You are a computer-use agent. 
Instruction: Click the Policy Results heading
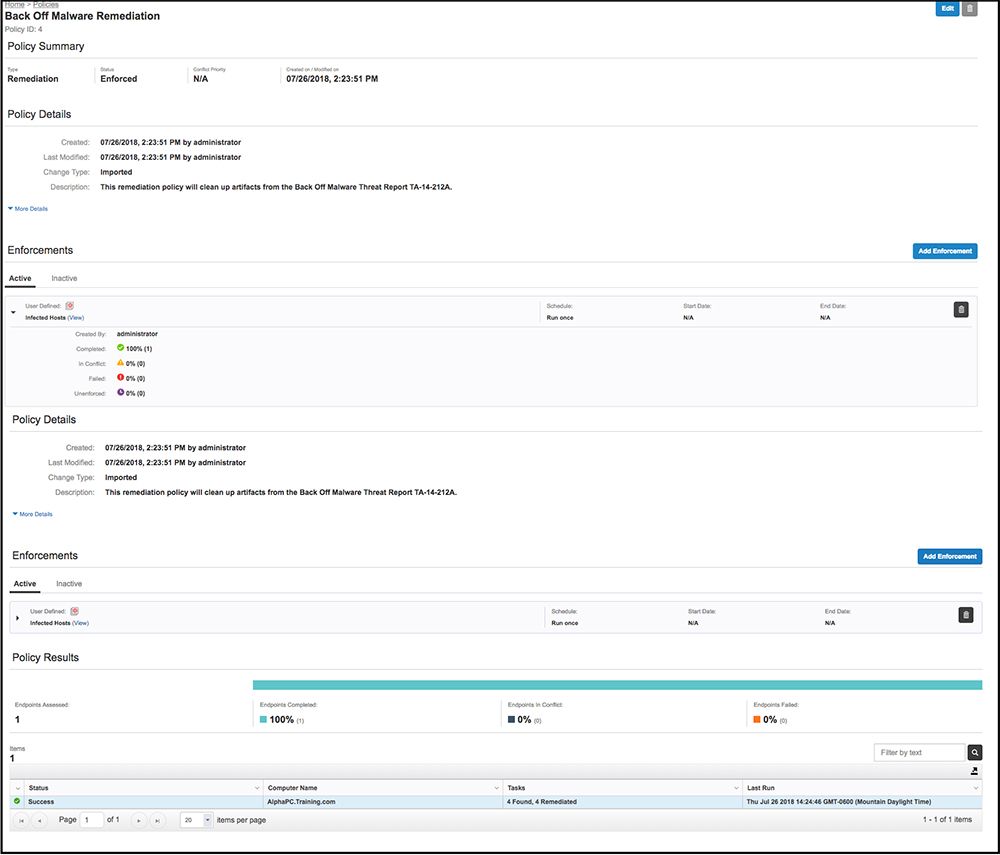click(x=45, y=658)
